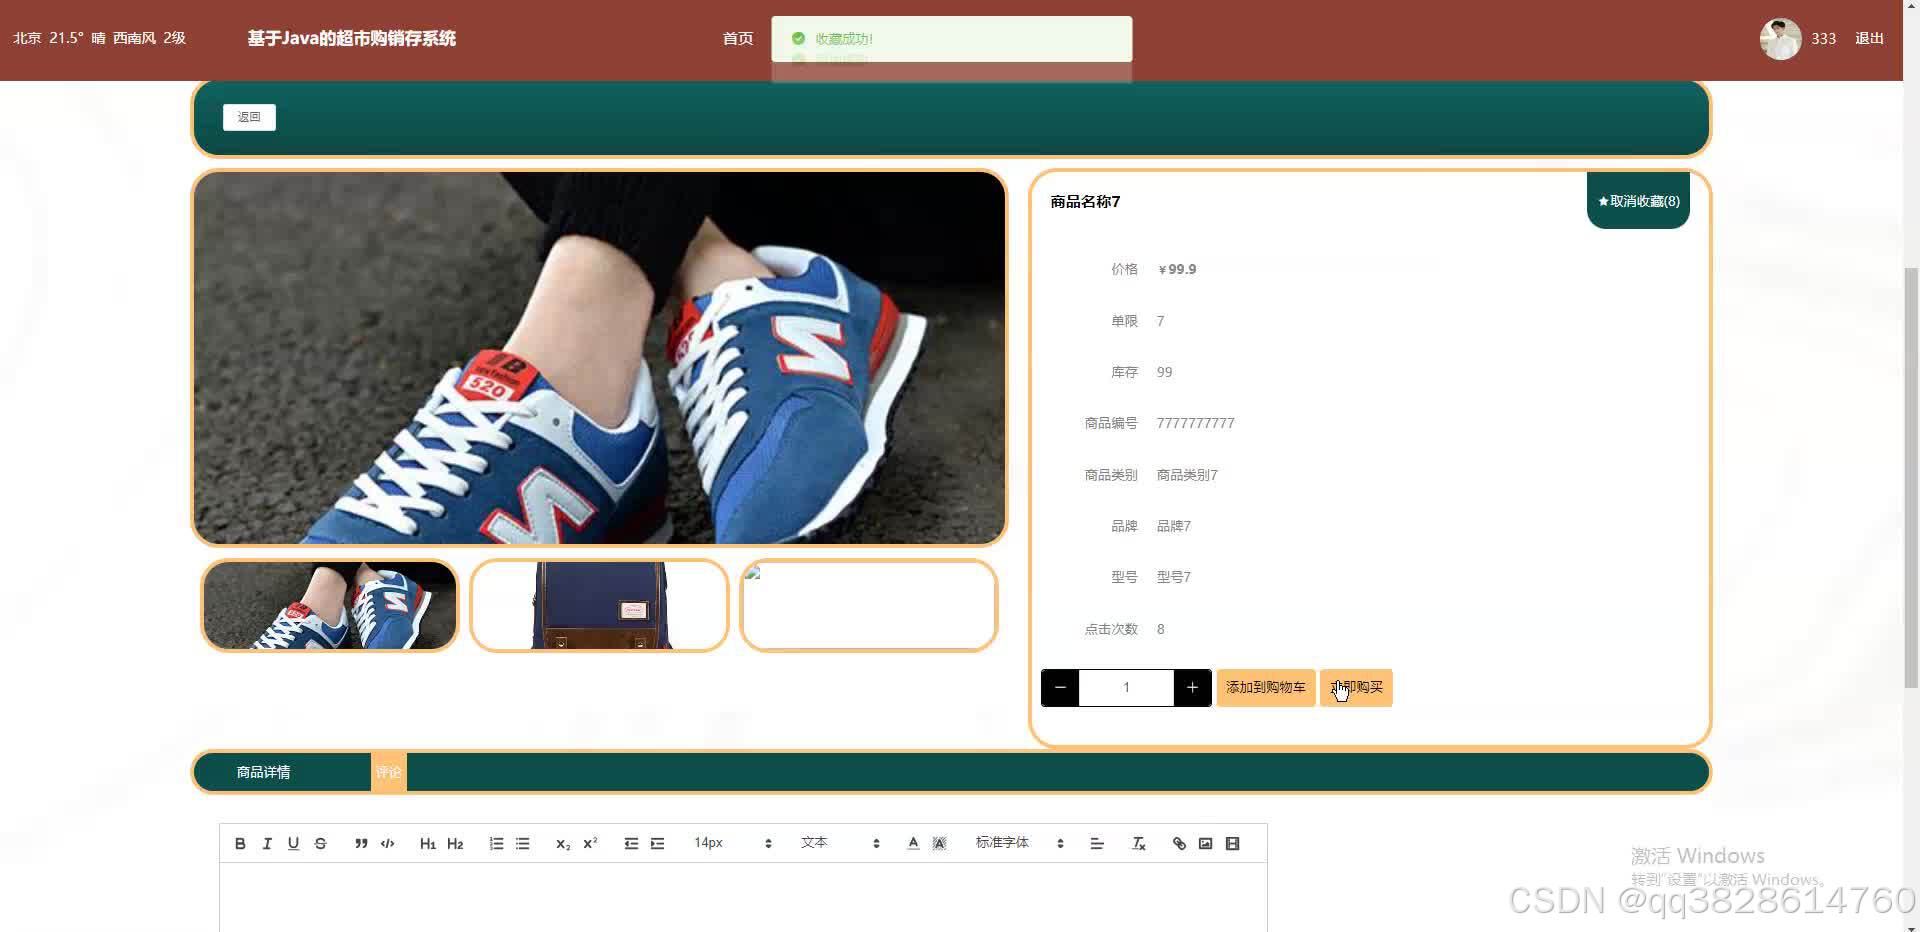This screenshot has width=1920, height=932.
Task: Clear text formatting in editor
Action: [1138, 844]
